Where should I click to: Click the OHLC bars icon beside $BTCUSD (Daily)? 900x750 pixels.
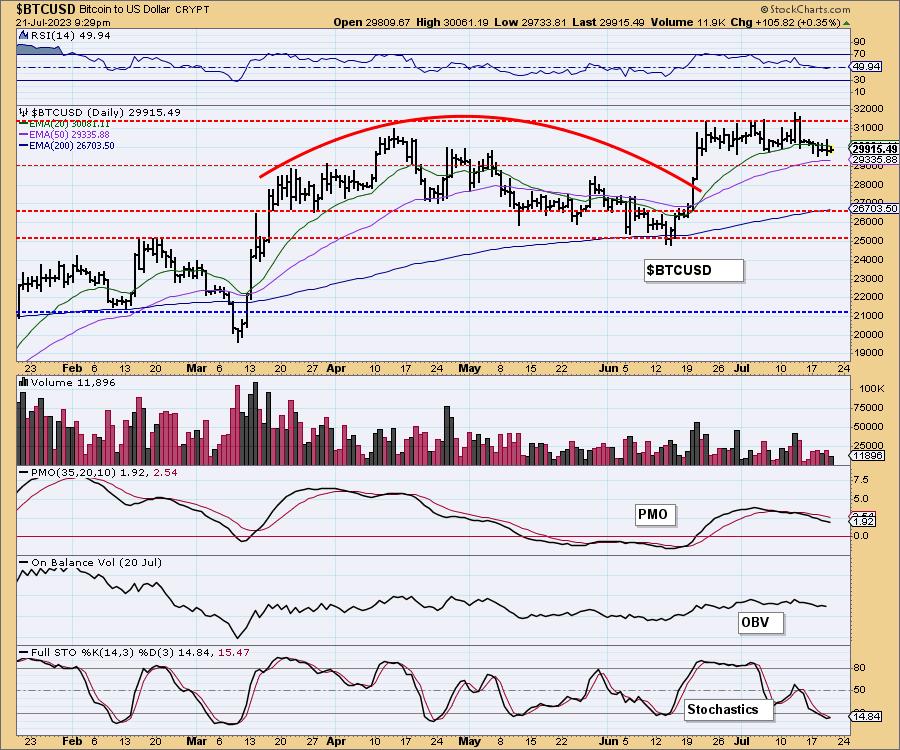point(24,112)
